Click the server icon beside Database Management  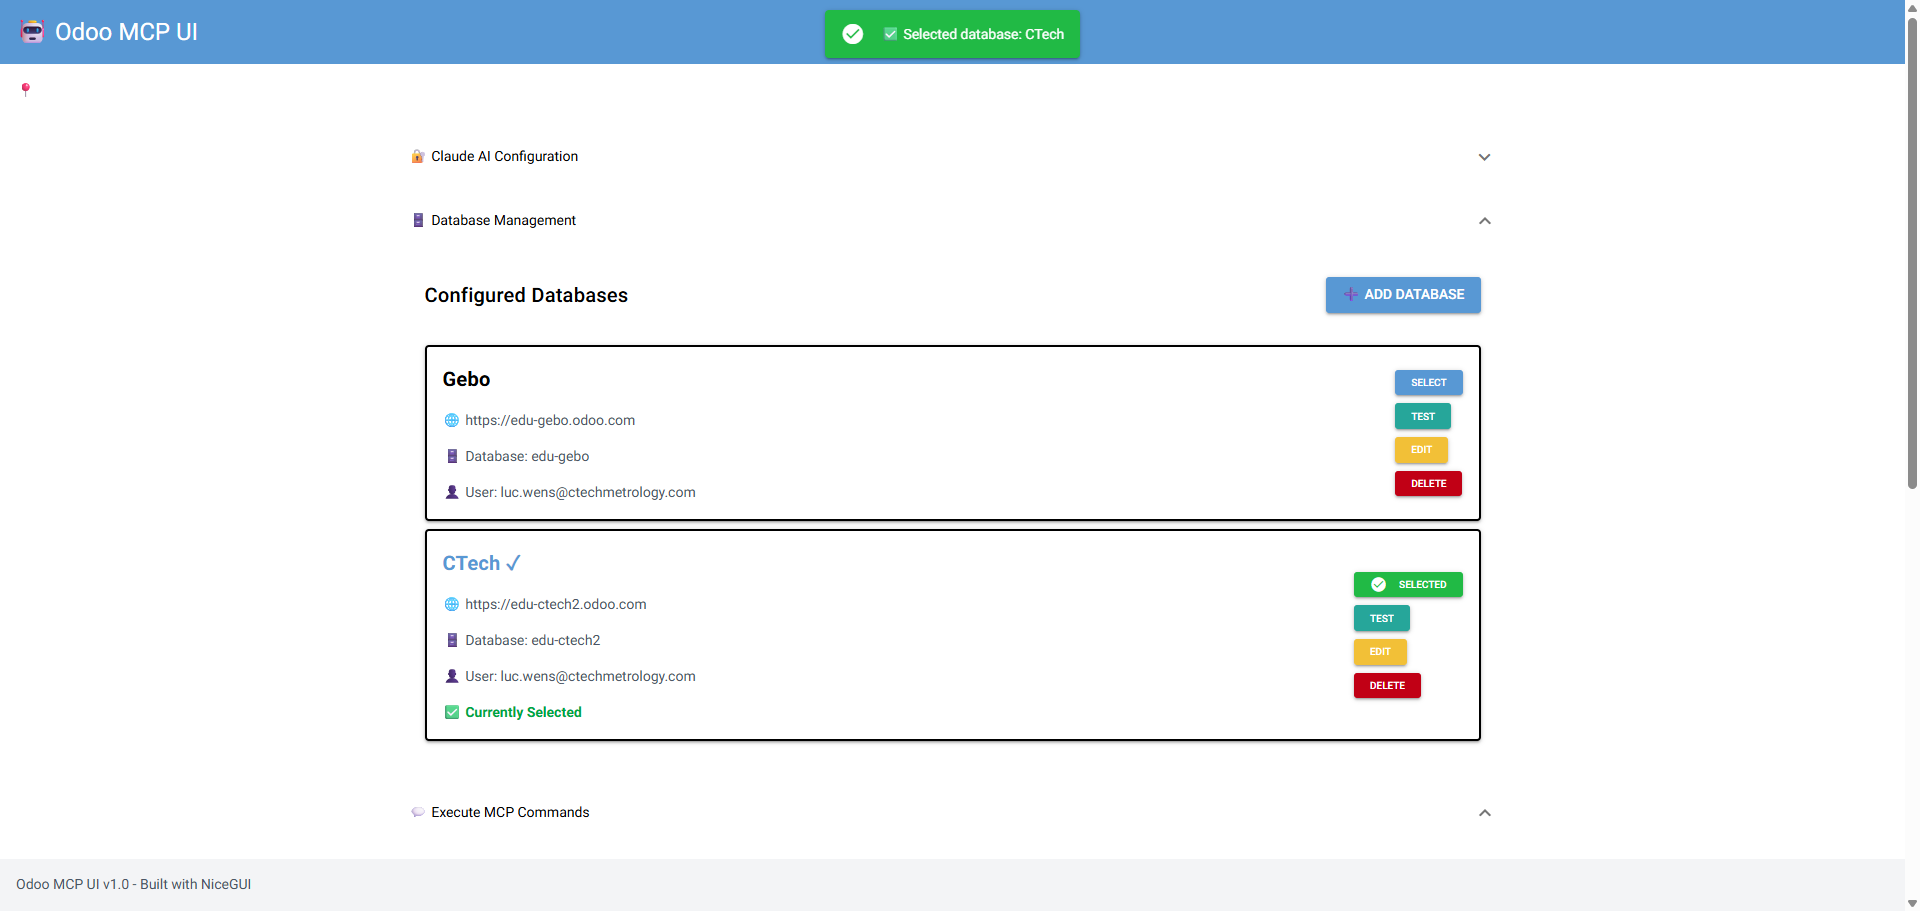[418, 221]
